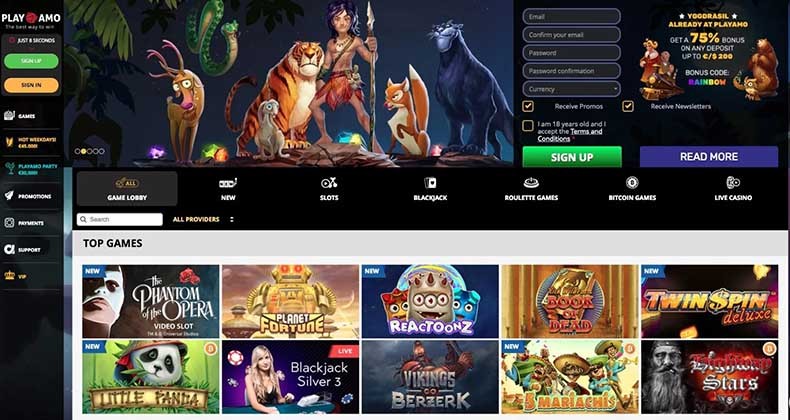790x420 pixels.
Task: Select the Slots category icon
Action: (x=329, y=183)
